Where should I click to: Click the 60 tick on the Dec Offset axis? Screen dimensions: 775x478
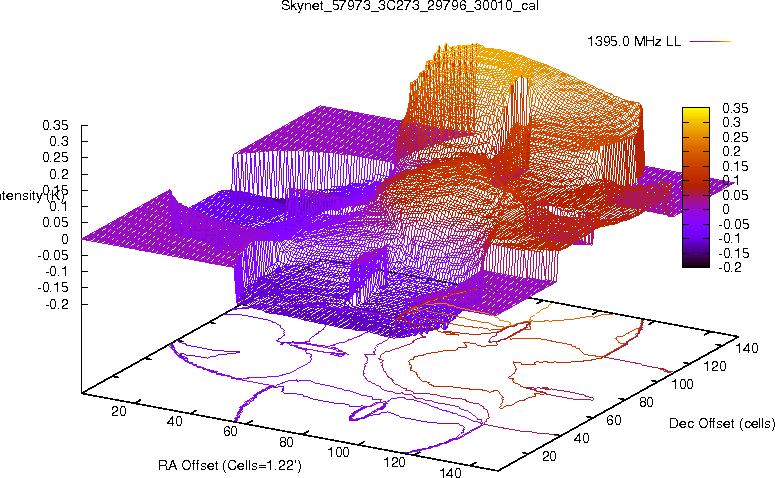tap(614, 420)
